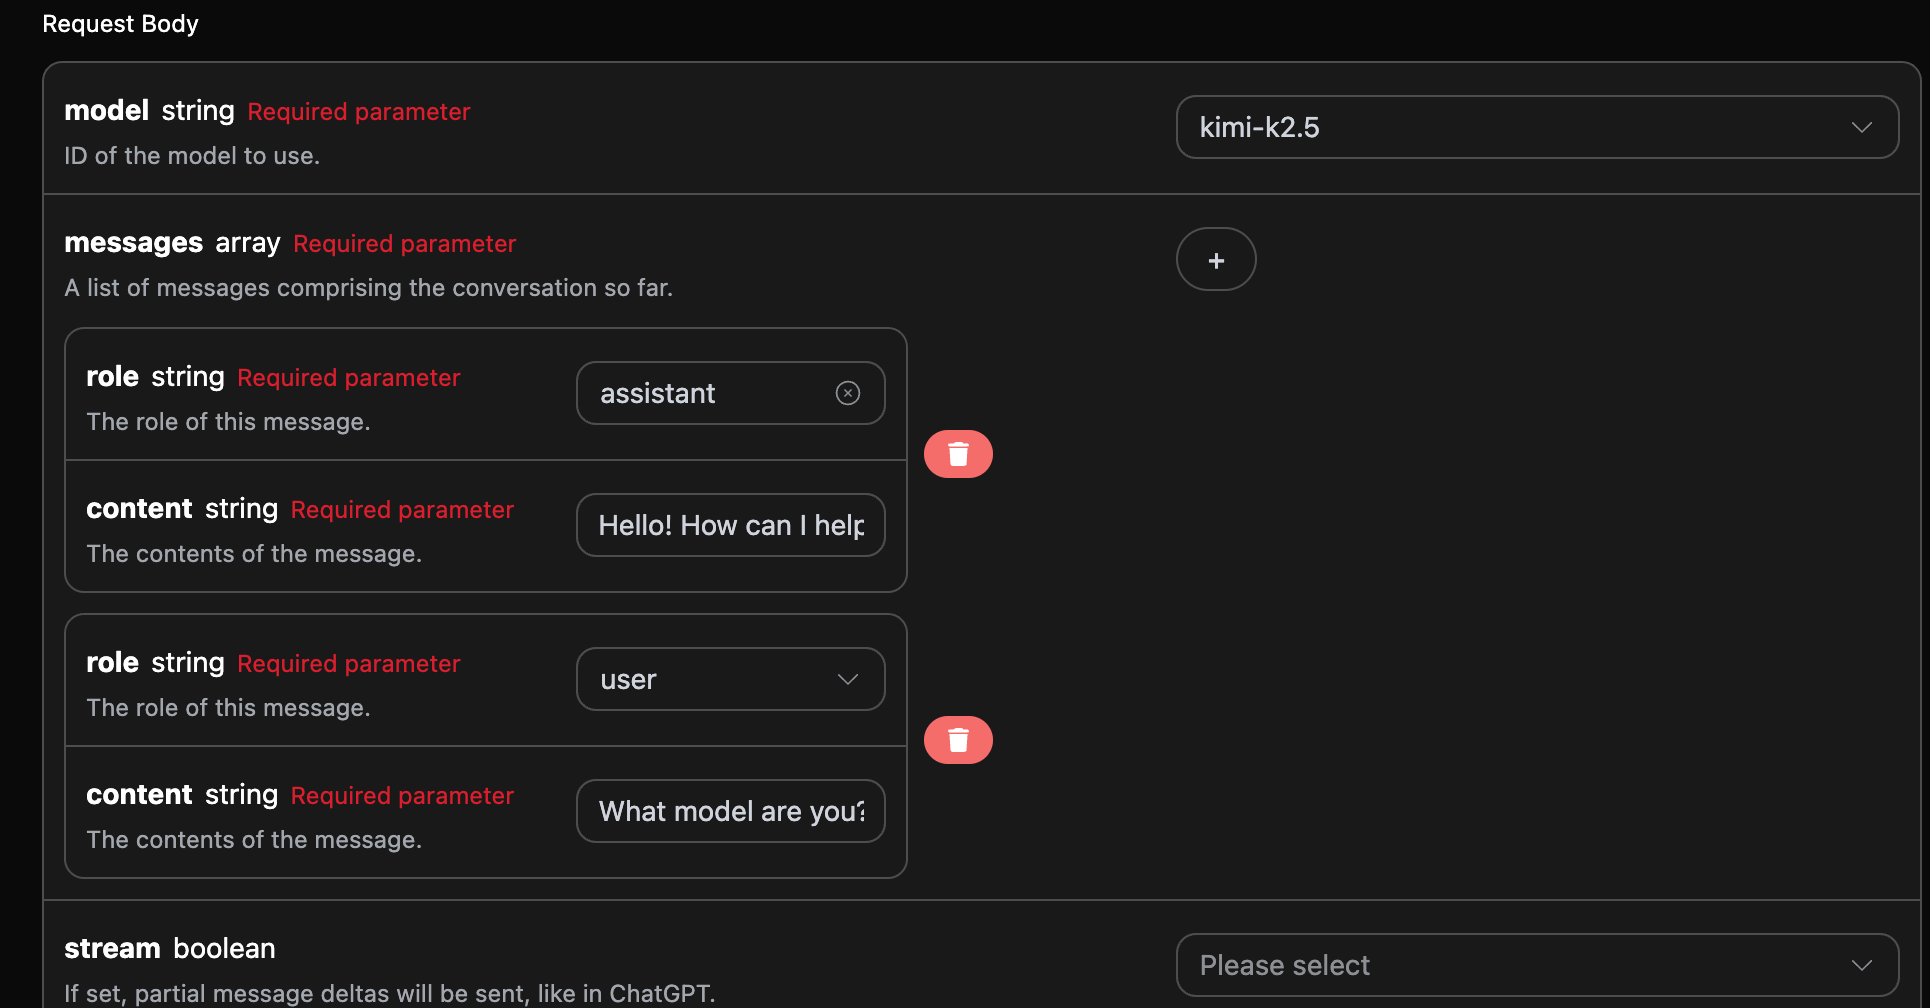This screenshot has height=1008, width=1930.
Task: Delete the assistant message with the trash icon
Action: (x=958, y=454)
